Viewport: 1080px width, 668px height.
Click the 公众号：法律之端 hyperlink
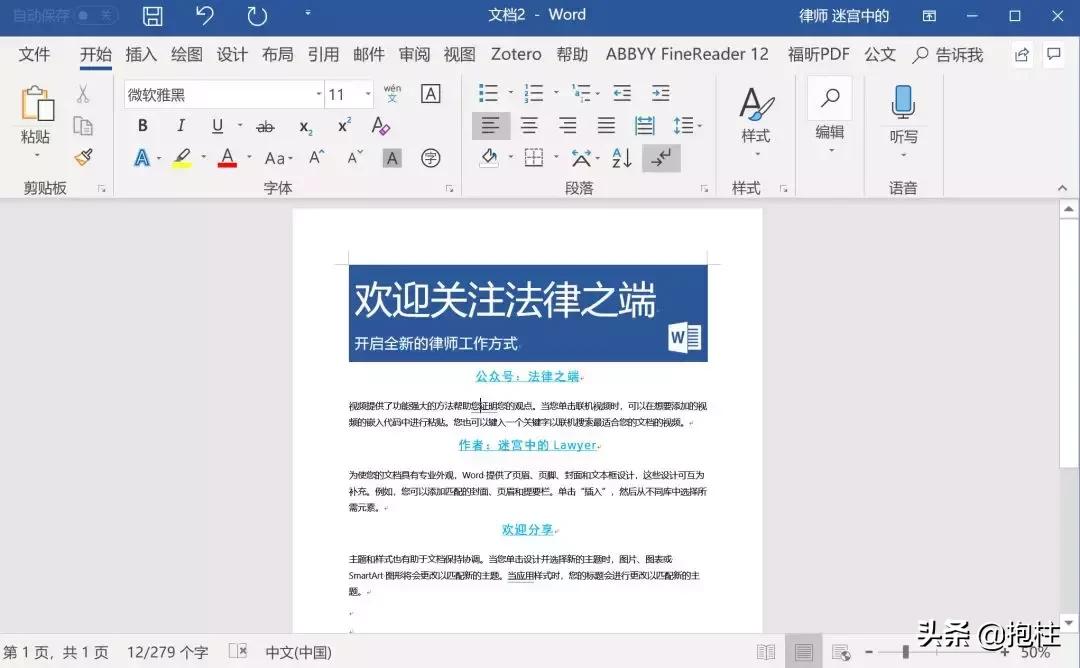[x=527, y=376]
